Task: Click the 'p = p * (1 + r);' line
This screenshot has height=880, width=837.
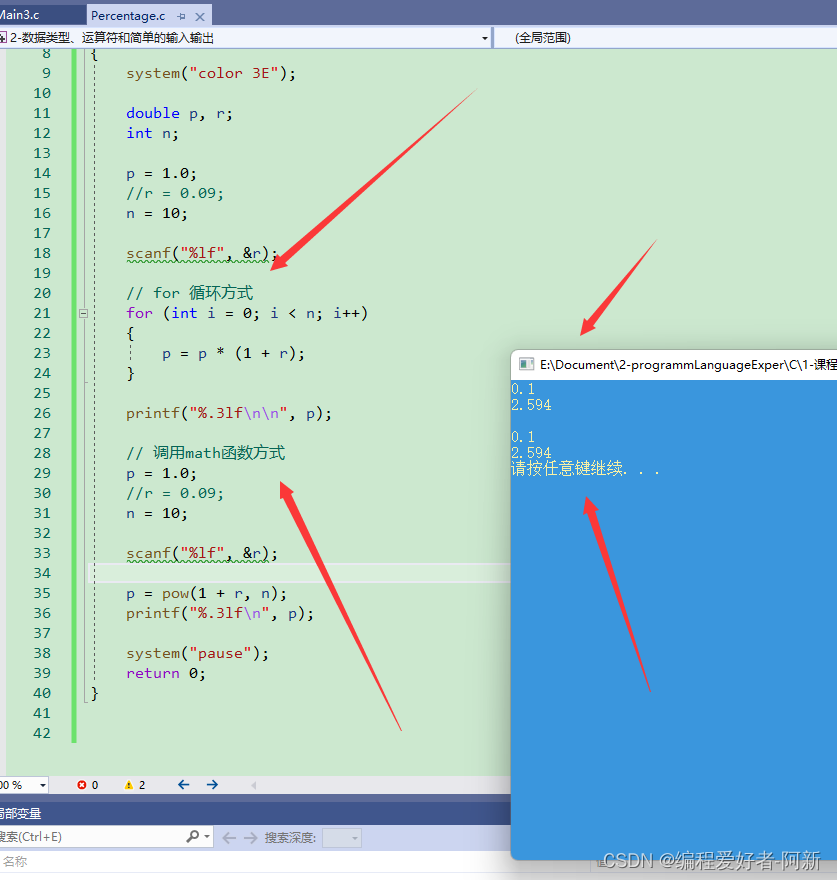Action: coord(233,354)
